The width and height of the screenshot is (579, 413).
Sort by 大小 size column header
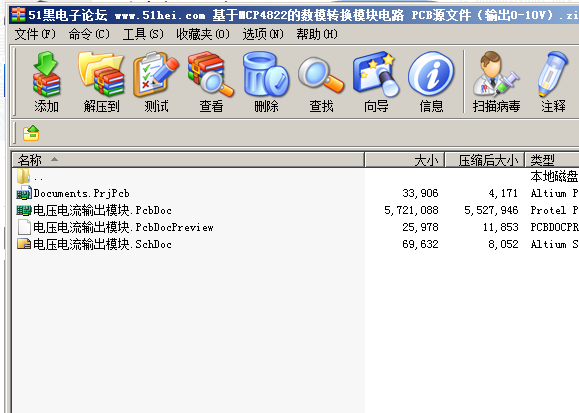[405, 160]
